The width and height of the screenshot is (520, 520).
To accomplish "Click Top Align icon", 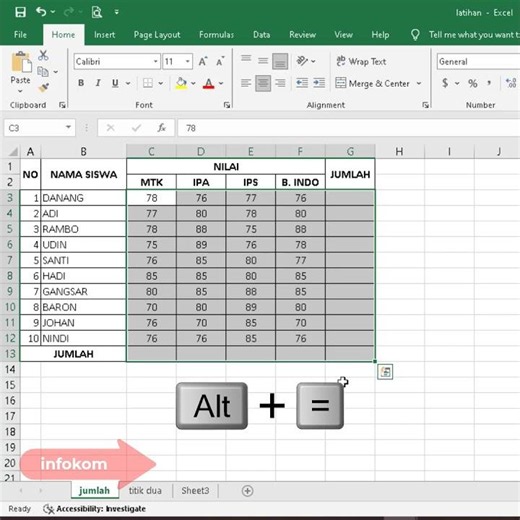I will 246,58.
